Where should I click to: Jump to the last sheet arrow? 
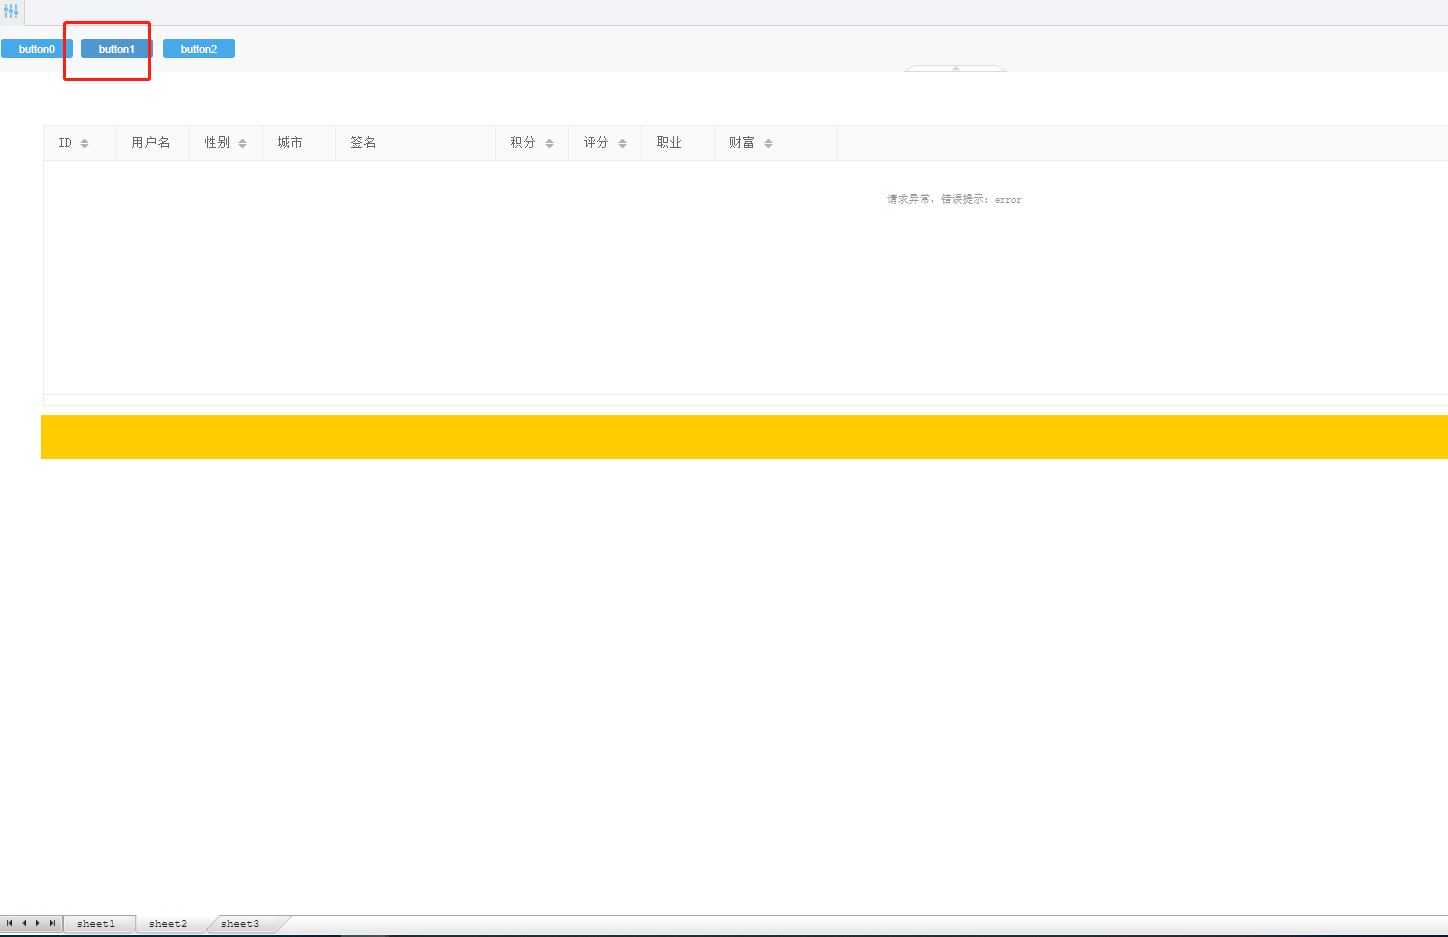[x=52, y=923]
